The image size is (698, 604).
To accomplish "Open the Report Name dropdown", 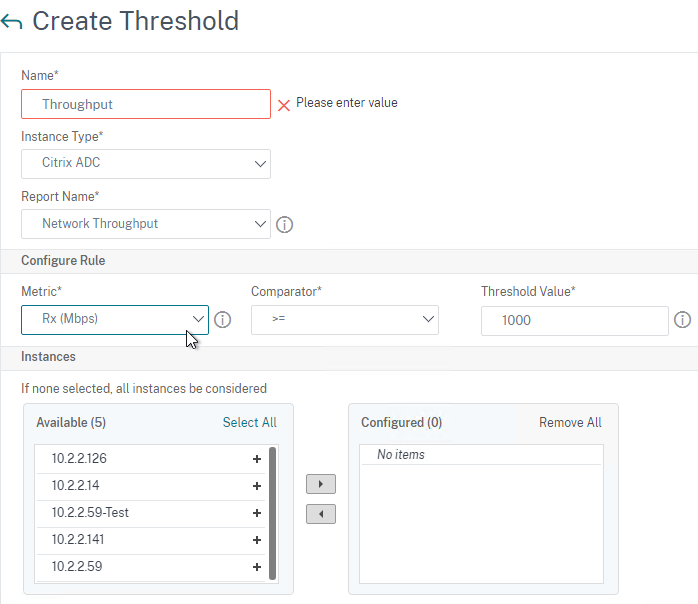I will click(146, 224).
